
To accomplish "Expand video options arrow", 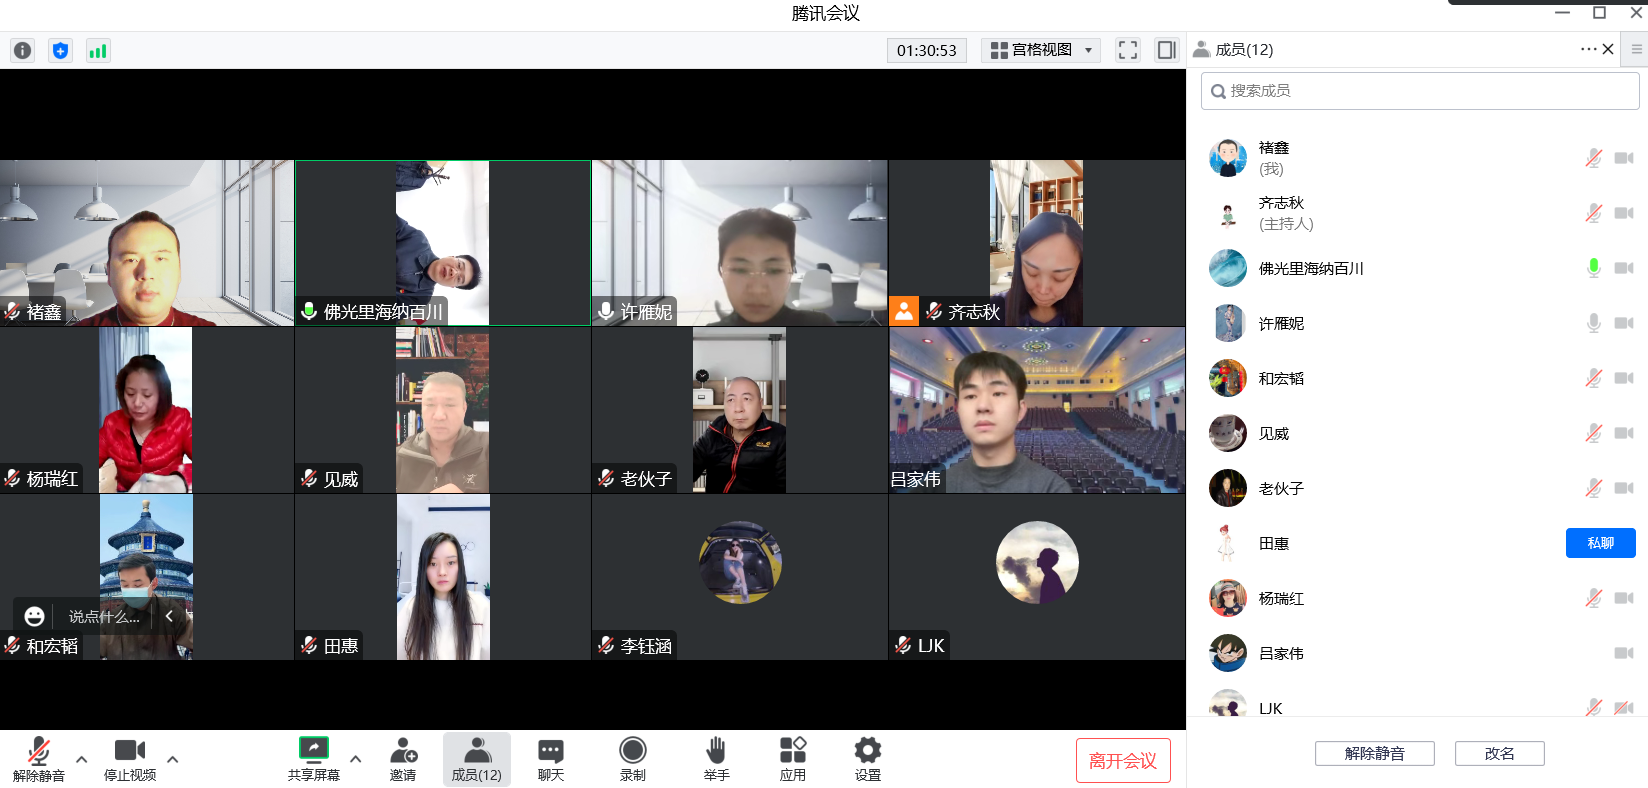I will pyautogui.click(x=173, y=759).
